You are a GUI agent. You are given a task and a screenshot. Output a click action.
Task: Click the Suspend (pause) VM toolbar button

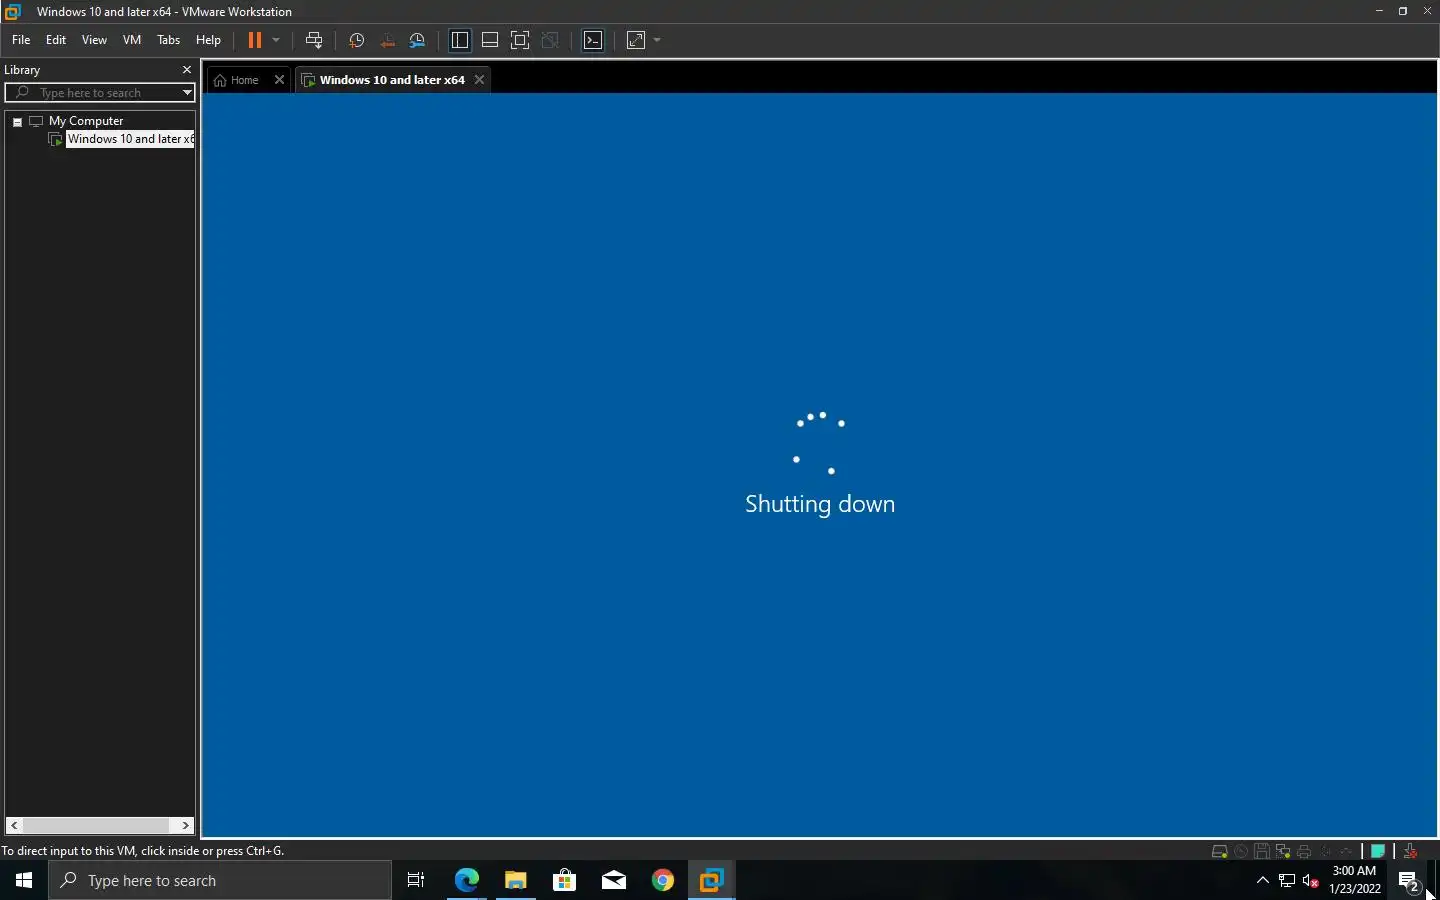(x=255, y=40)
